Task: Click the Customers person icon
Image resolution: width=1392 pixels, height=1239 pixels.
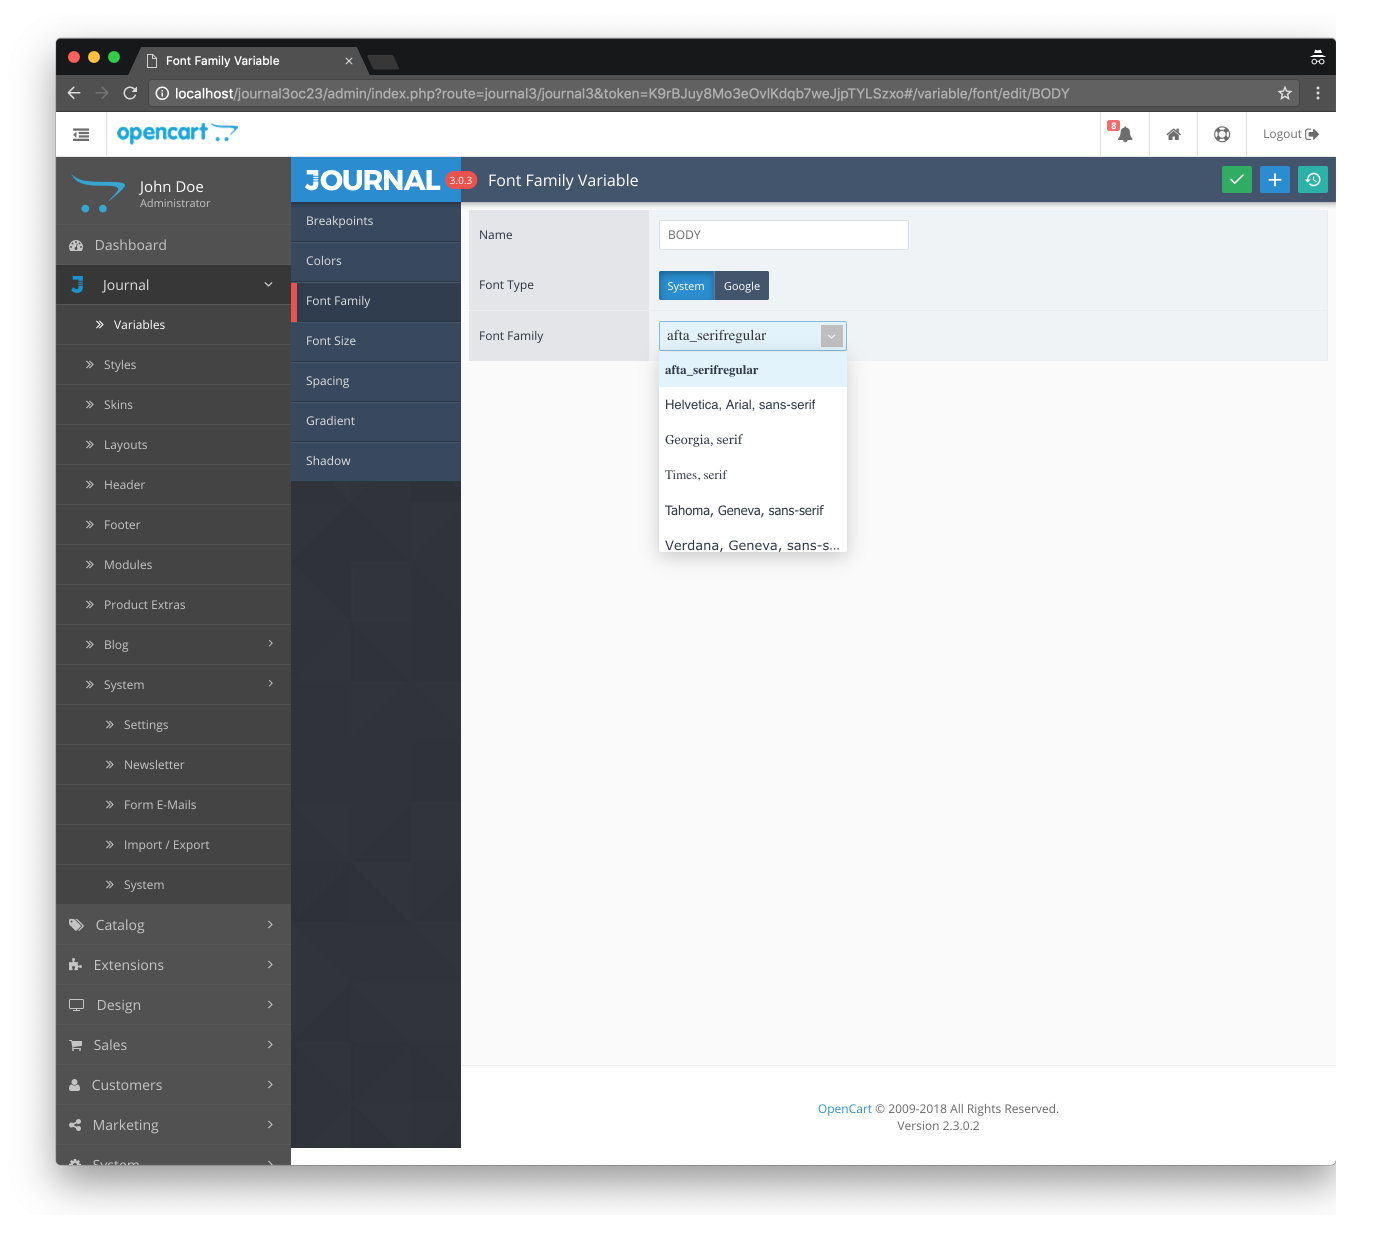Action: 75,1085
